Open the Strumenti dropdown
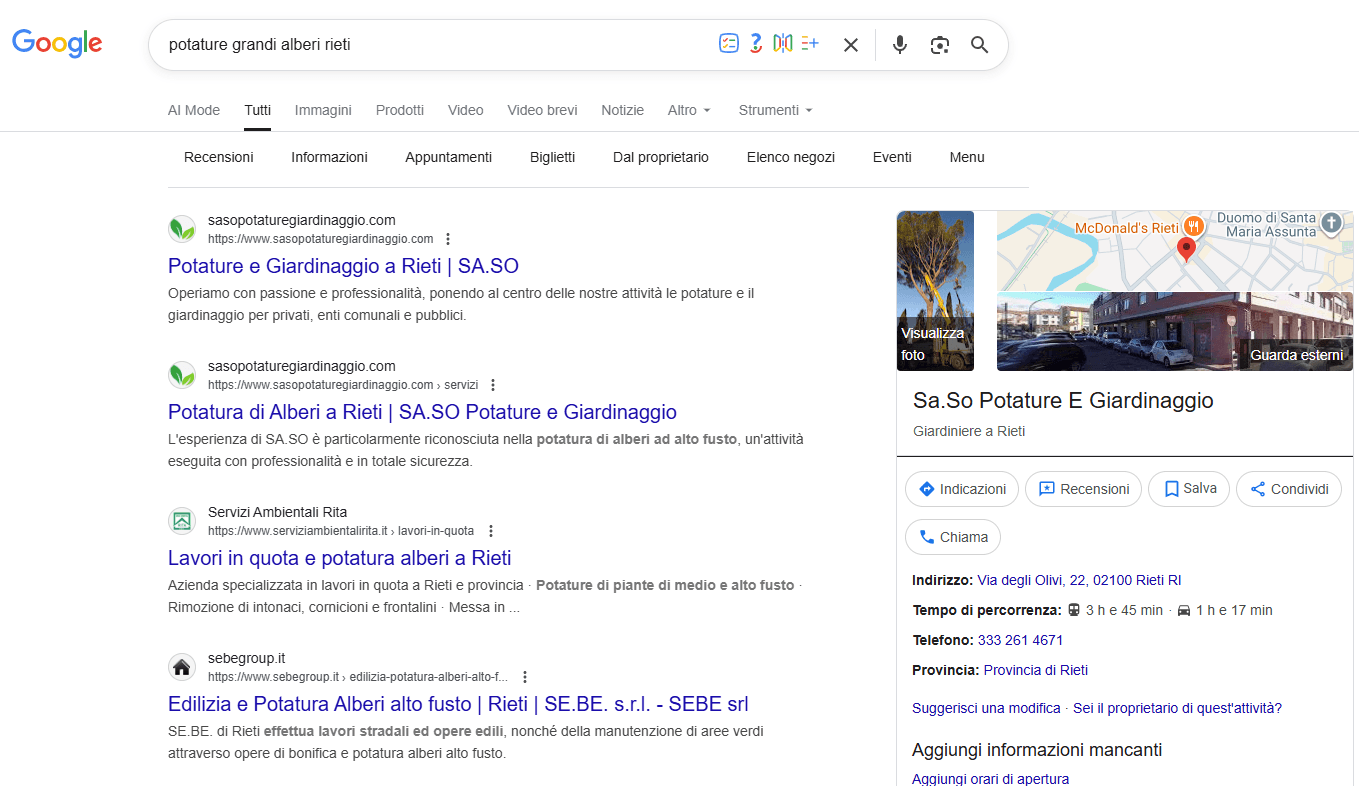This screenshot has width=1359, height=786. pyautogui.click(x=775, y=110)
